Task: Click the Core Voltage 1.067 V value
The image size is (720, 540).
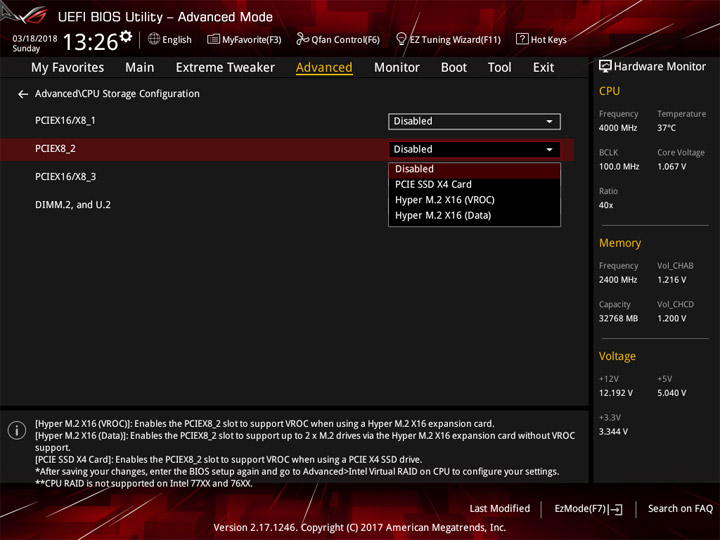Action: click(x=671, y=167)
